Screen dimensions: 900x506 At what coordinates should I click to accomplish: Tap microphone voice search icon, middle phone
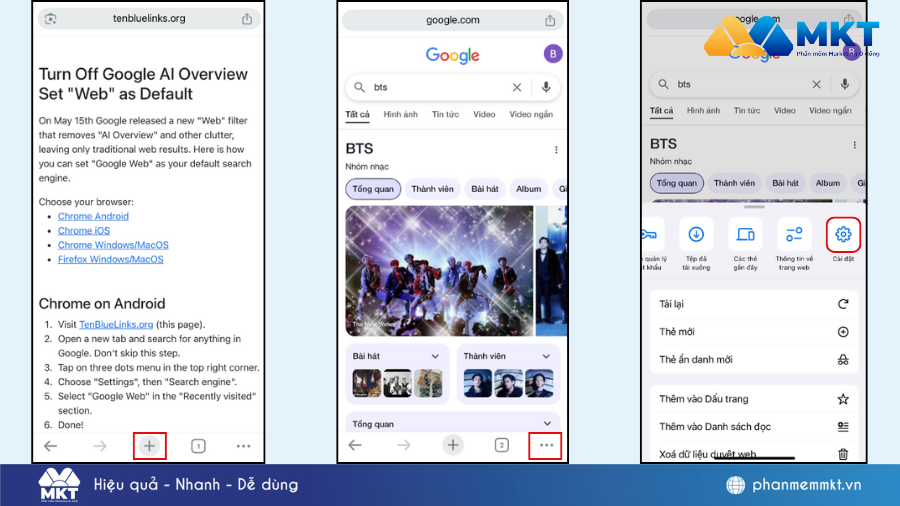[x=546, y=87]
